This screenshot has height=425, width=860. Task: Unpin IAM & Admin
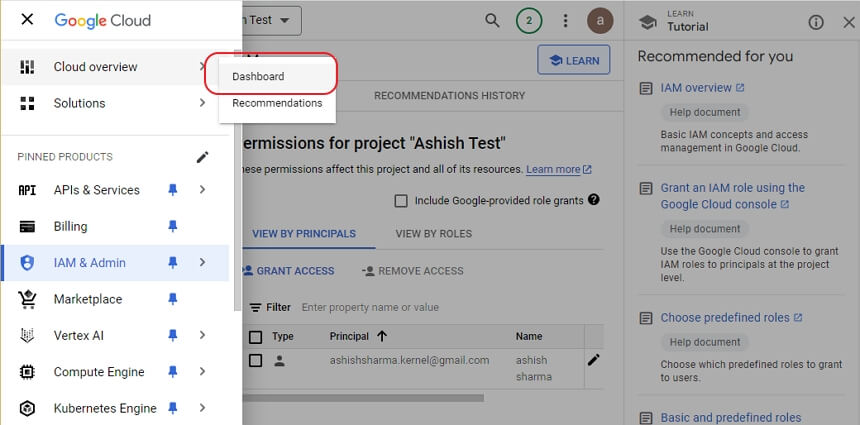click(173, 263)
